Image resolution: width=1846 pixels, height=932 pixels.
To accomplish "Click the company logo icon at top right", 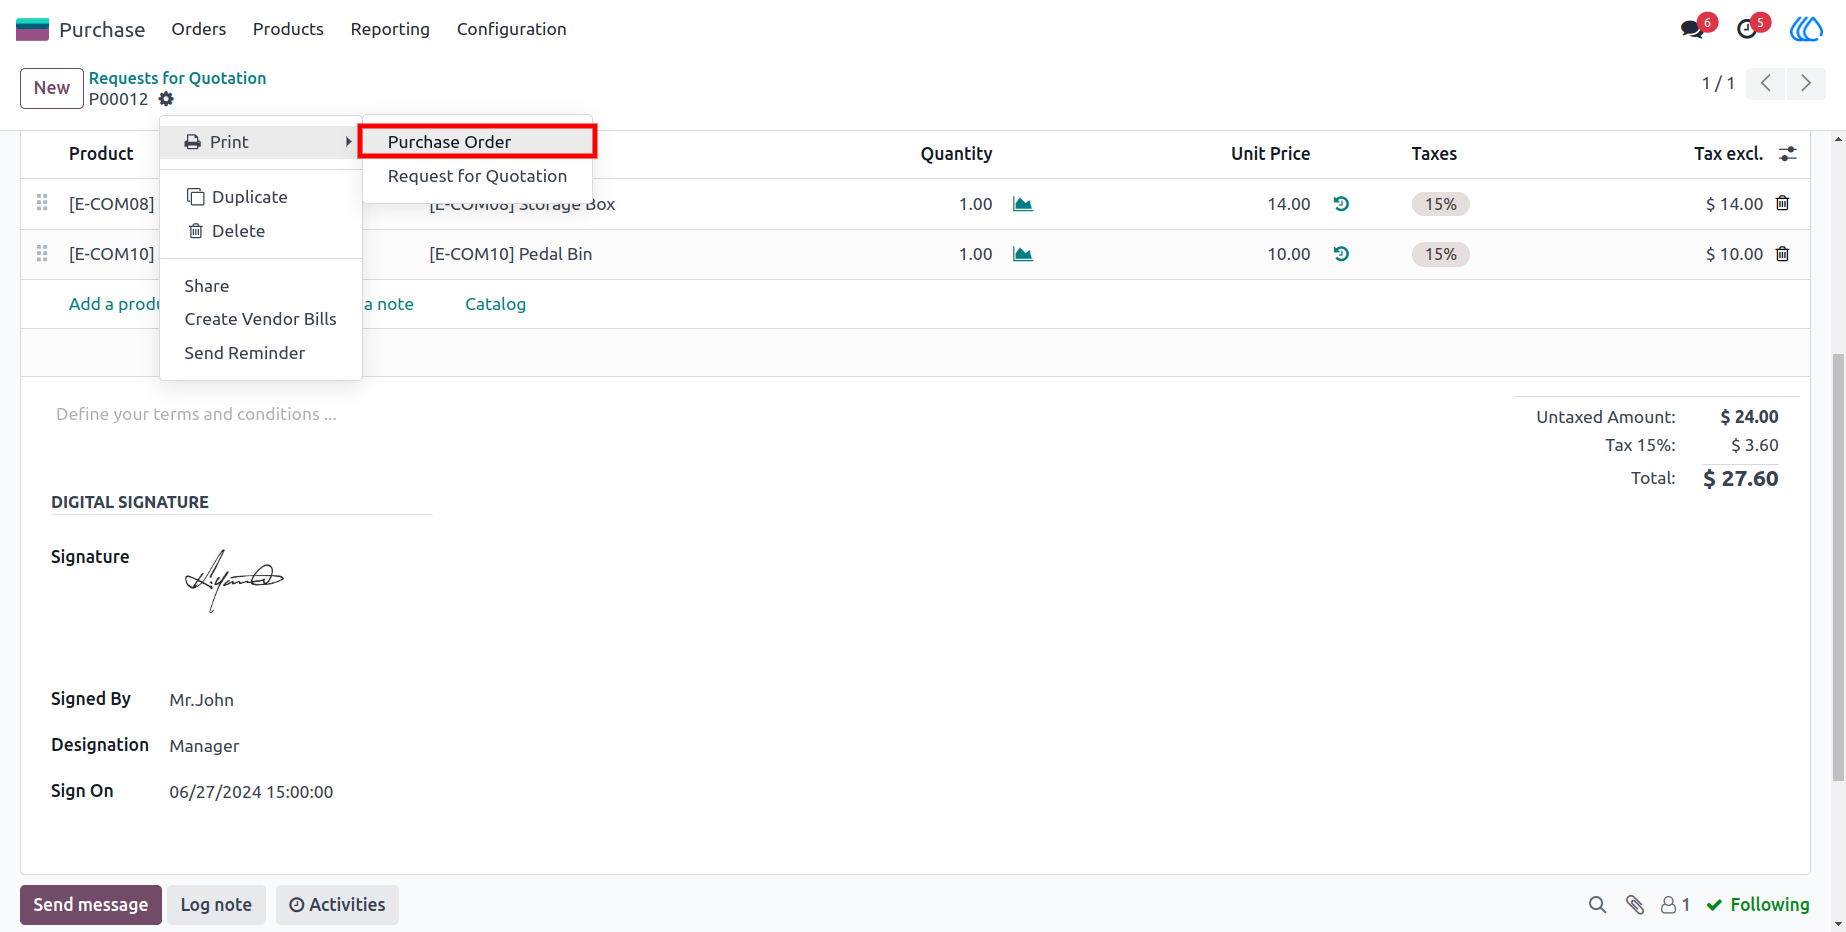I will (x=1806, y=29).
